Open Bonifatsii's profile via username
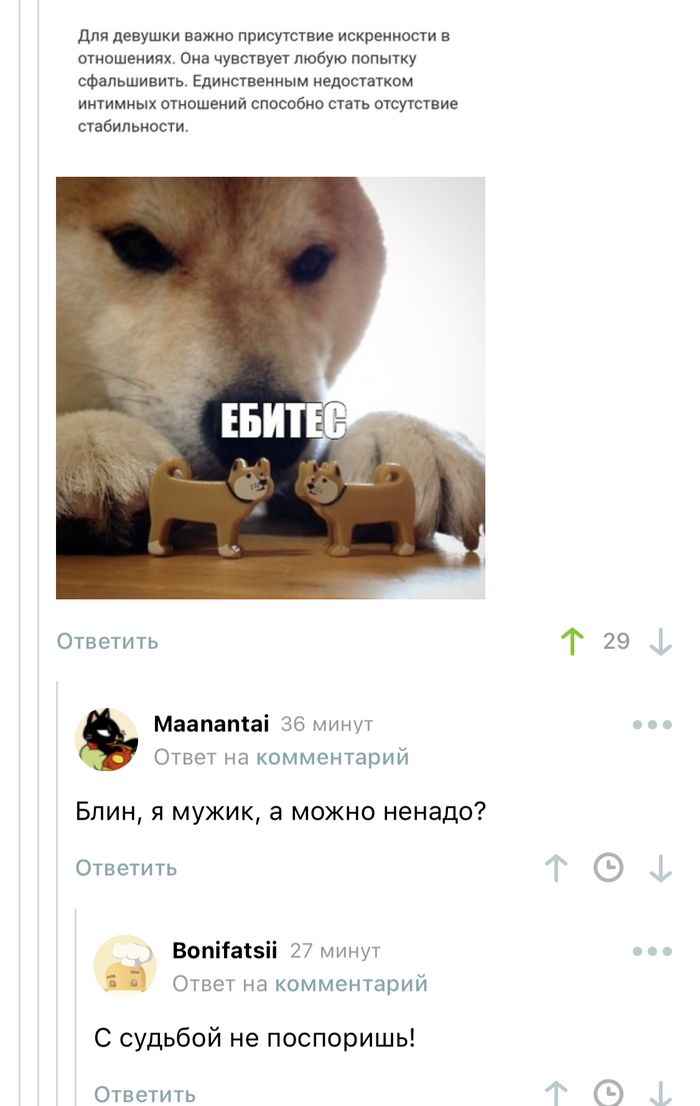Viewport: 700px width, 1106px height. 225,950
